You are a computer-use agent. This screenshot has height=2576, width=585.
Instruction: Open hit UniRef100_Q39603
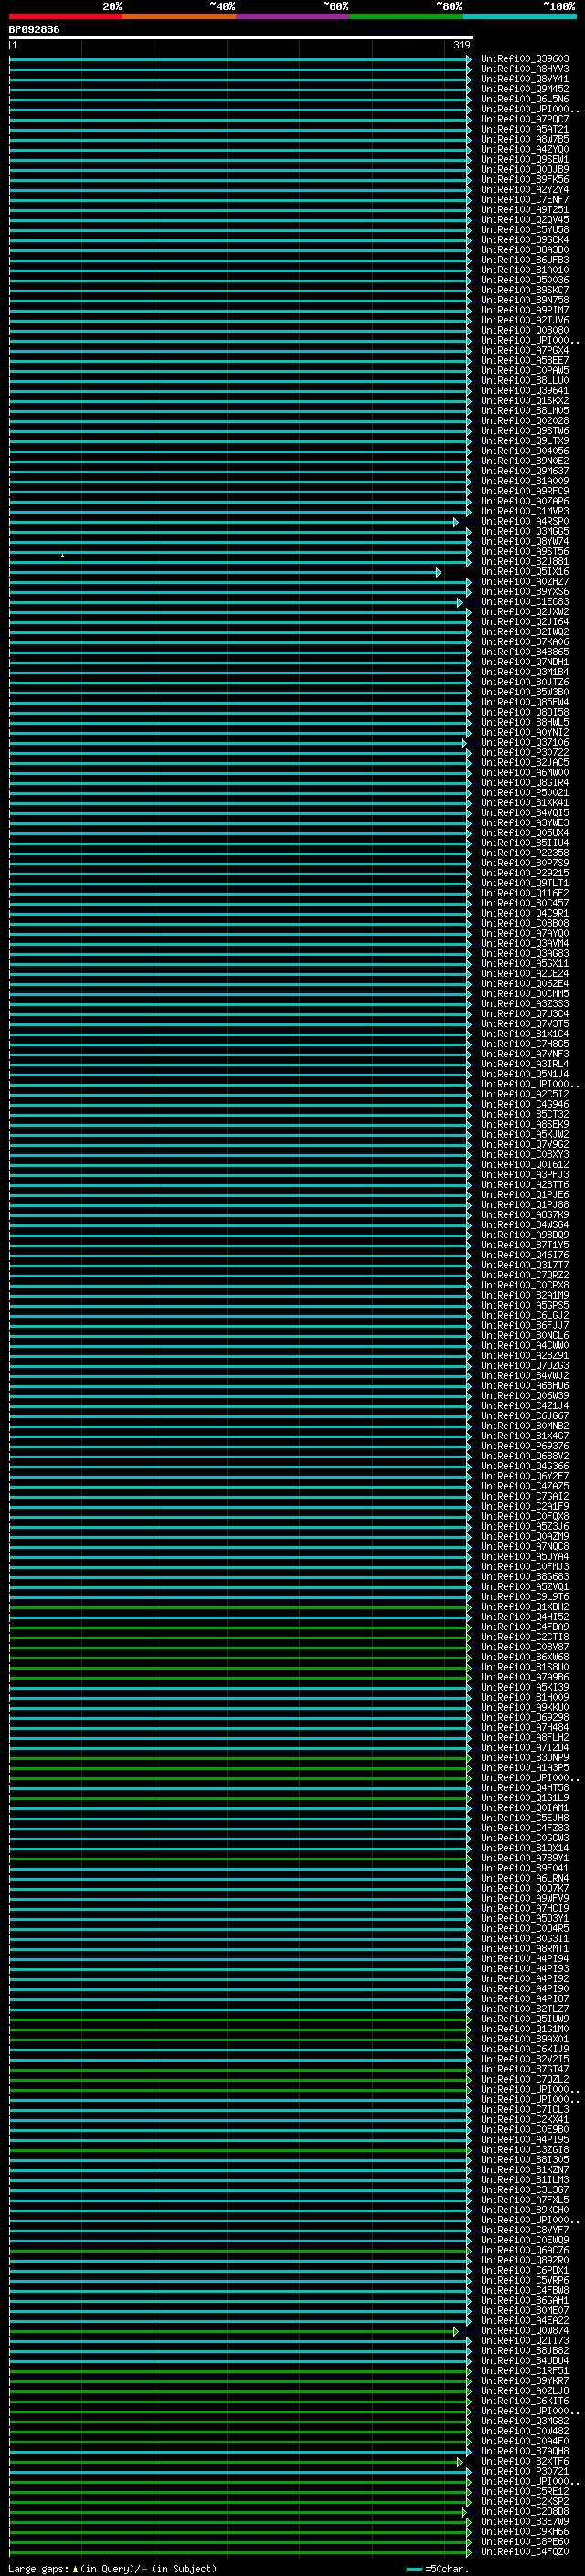[525, 59]
